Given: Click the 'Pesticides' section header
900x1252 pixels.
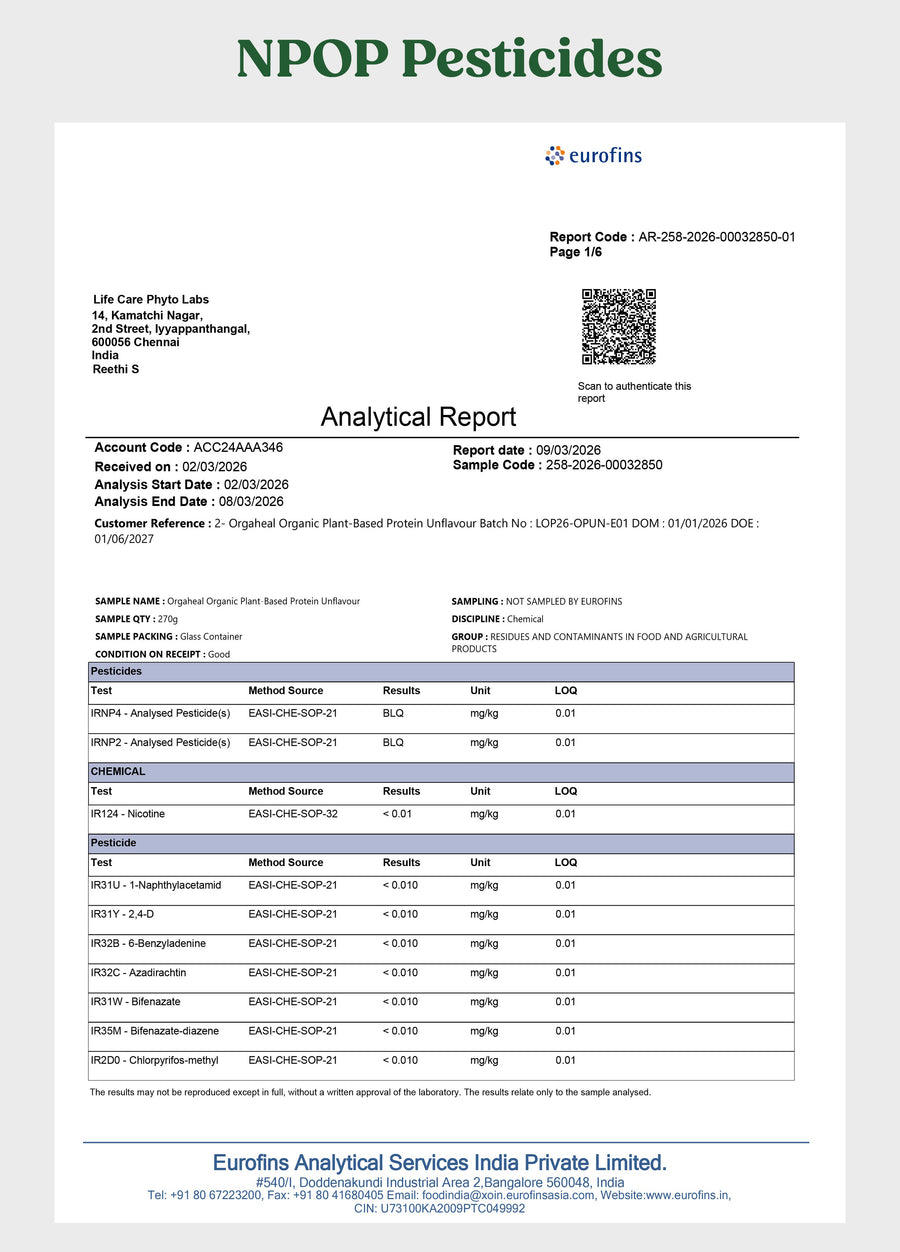Looking at the screenshot, I should tap(441, 672).
